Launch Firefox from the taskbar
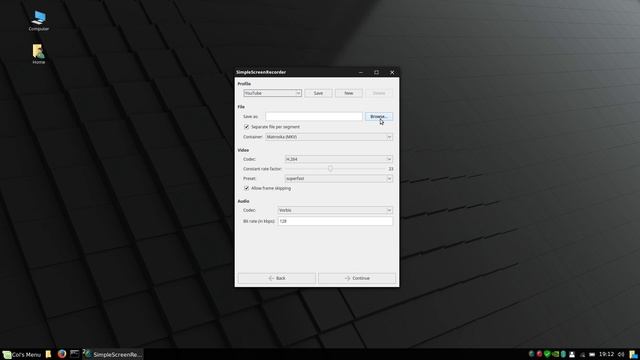Image resolution: width=640 pixels, height=360 pixels. (x=62, y=354)
